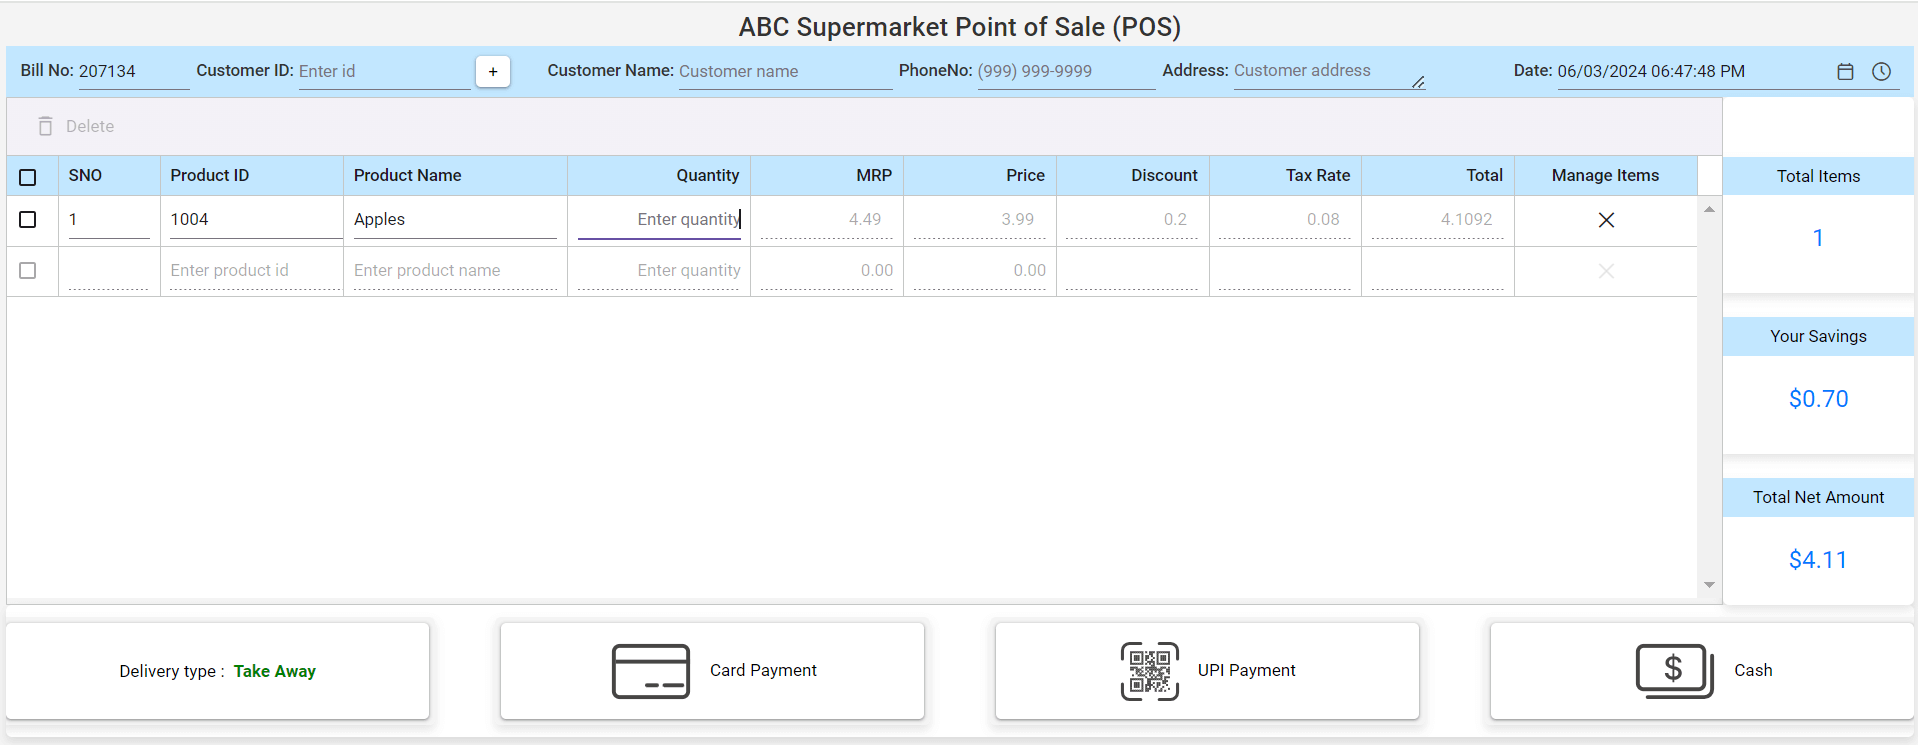The width and height of the screenshot is (1918, 745).
Task: Select the Card Payment credit card icon
Action: (x=650, y=671)
